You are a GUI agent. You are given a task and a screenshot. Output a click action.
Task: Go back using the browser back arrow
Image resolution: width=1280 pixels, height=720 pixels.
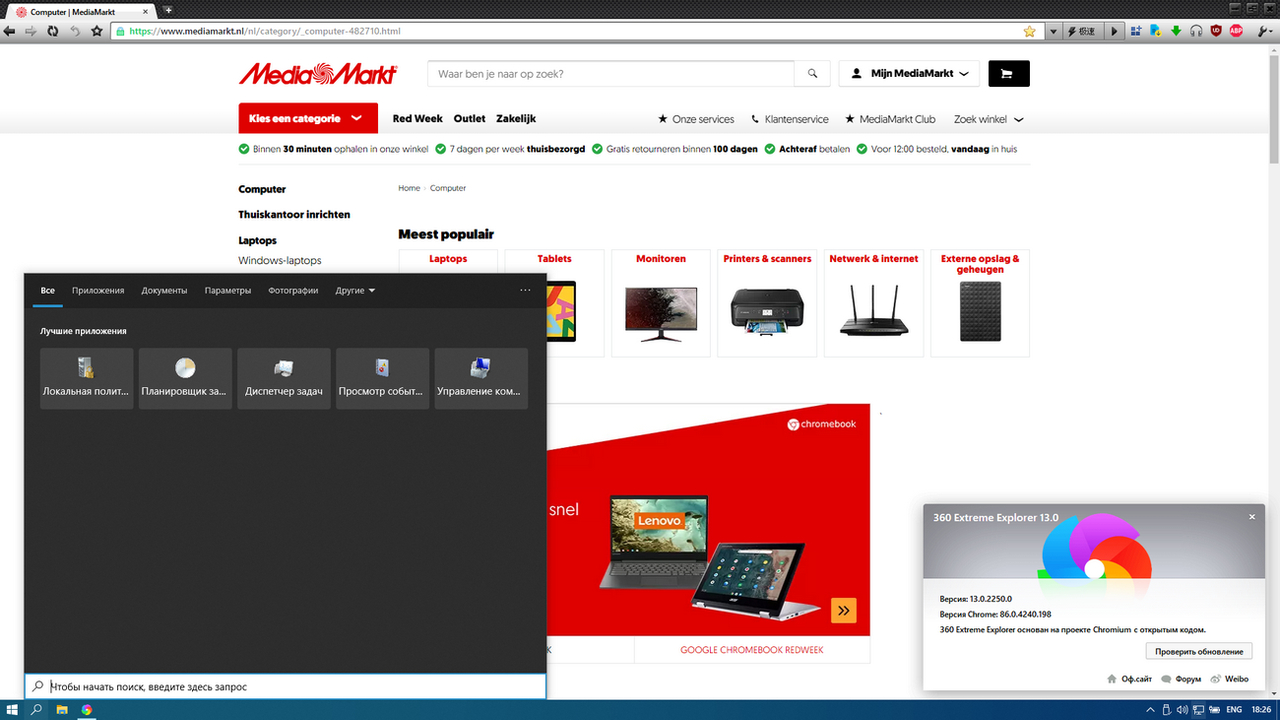coord(9,31)
